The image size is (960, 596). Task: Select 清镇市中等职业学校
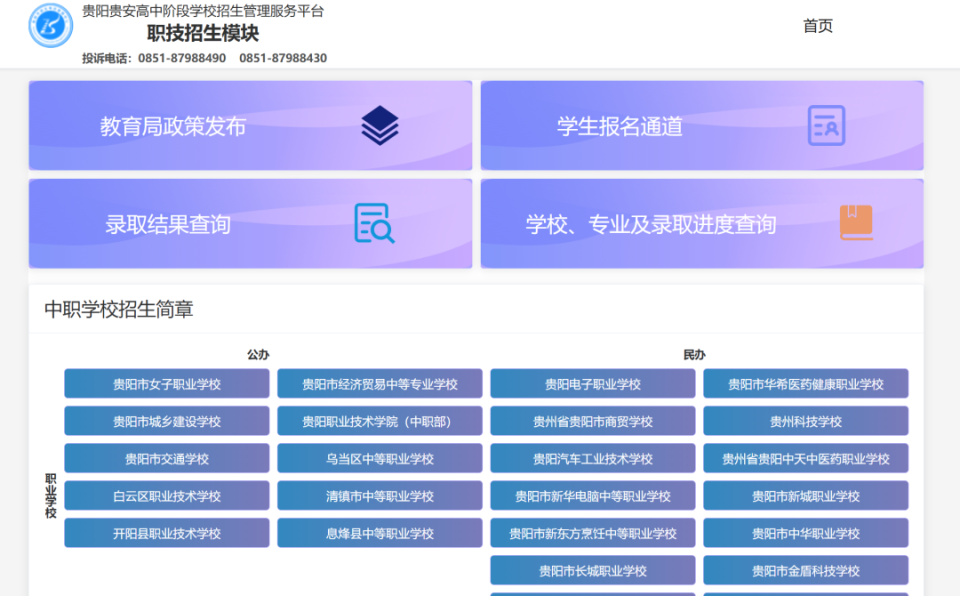pyautogui.click(x=380, y=496)
